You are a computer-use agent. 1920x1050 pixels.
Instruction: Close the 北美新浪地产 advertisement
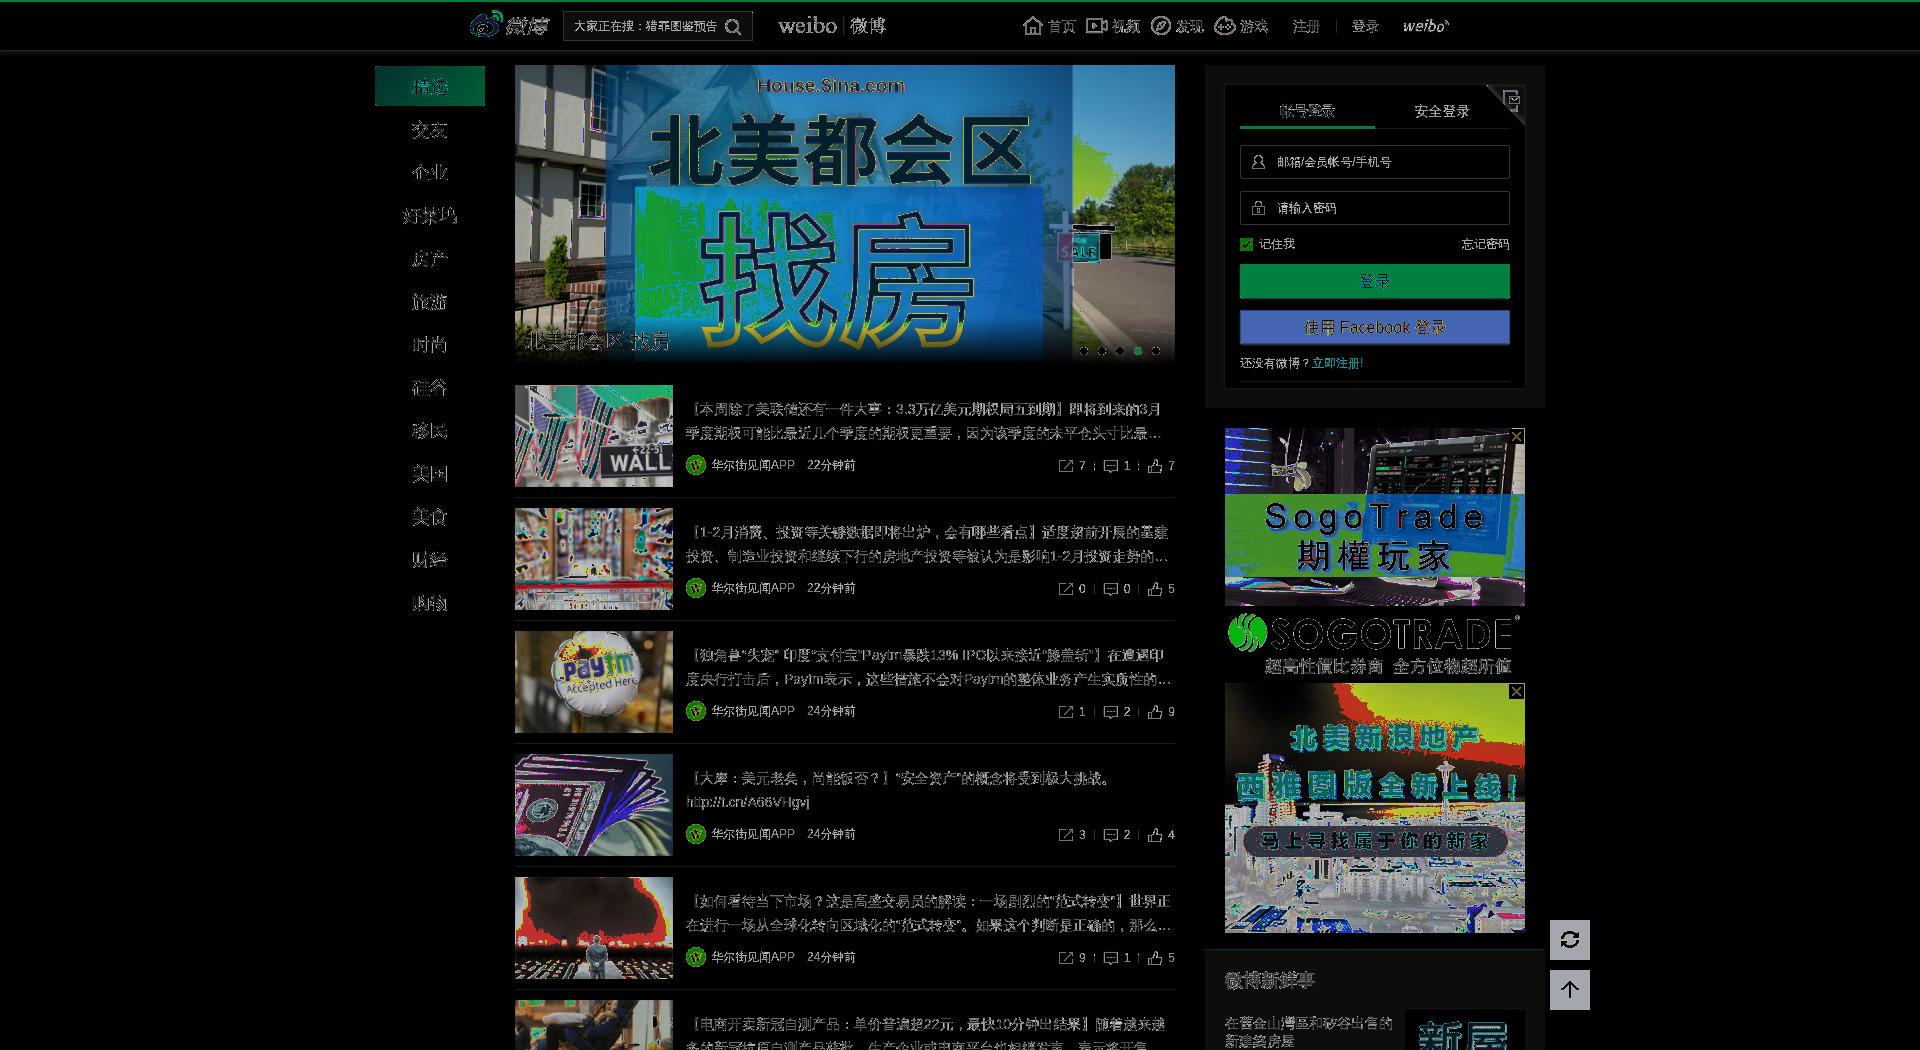coord(1517,691)
